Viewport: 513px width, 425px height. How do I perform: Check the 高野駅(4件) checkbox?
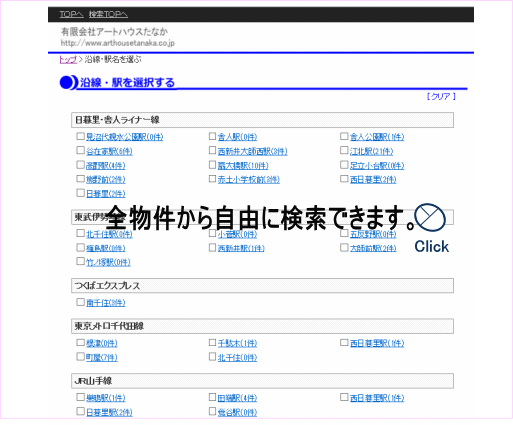click(x=80, y=165)
